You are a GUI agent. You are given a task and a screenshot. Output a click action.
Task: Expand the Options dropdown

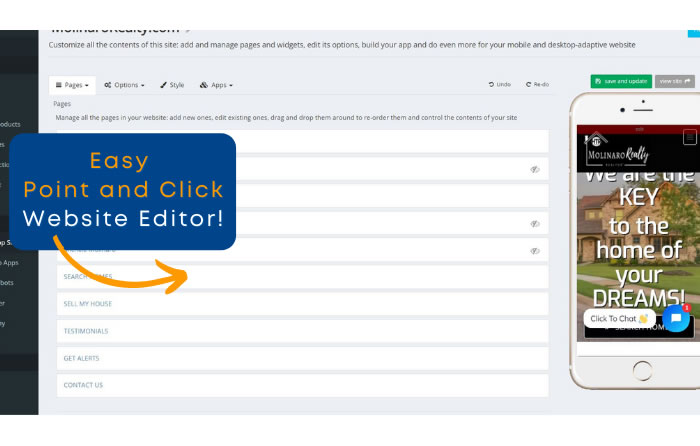125,85
